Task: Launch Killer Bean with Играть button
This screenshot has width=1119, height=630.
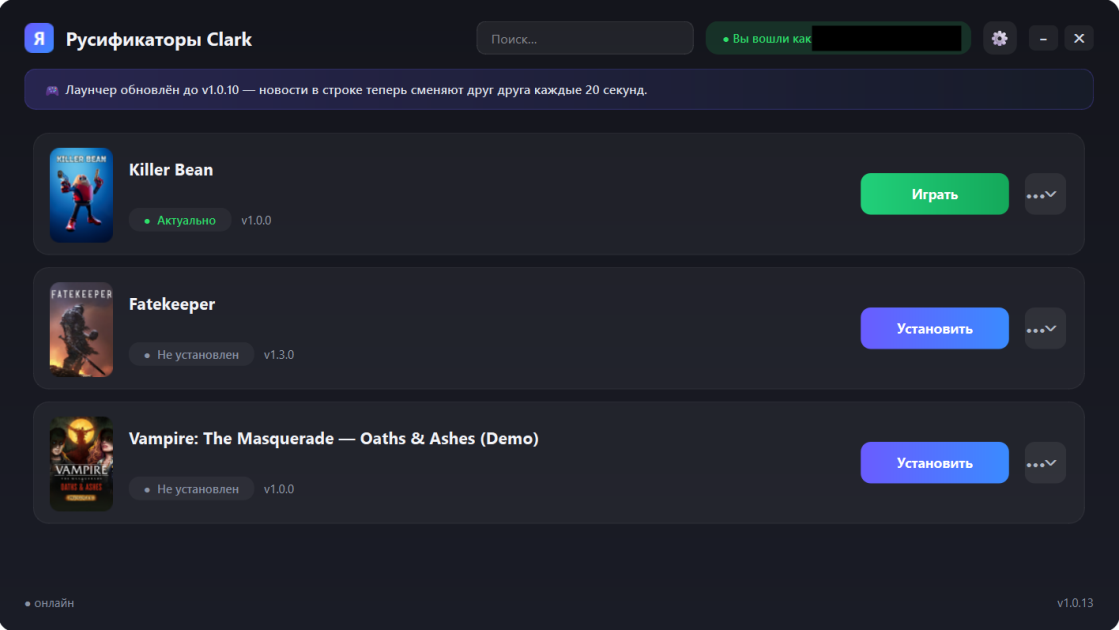Action: [934, 194]
